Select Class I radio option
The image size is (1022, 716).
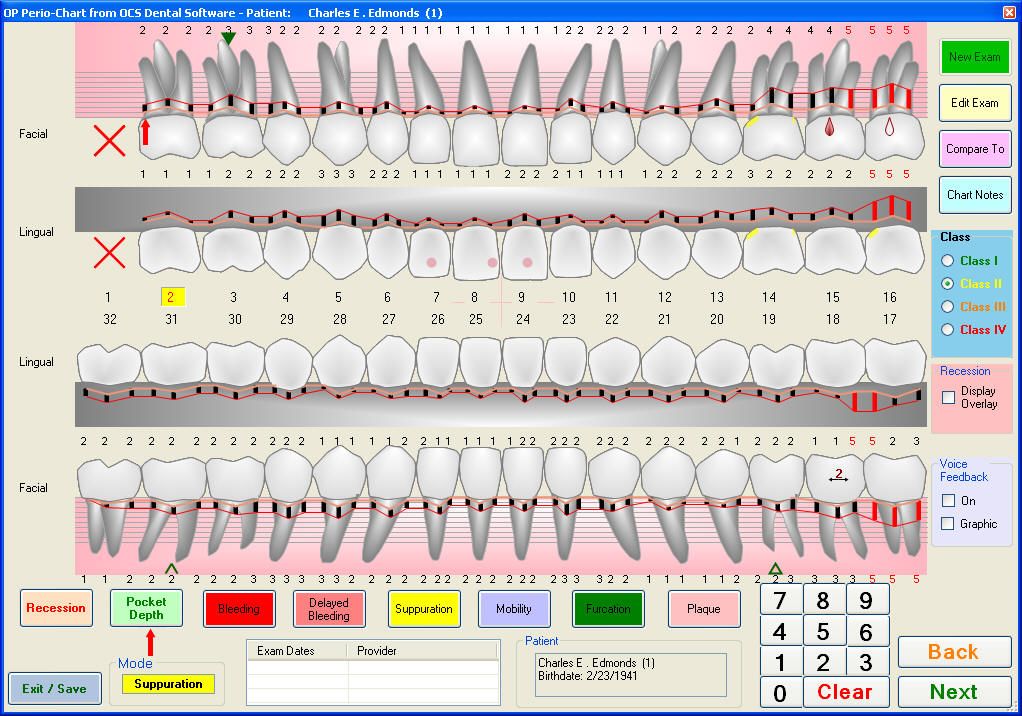(948, 261)
